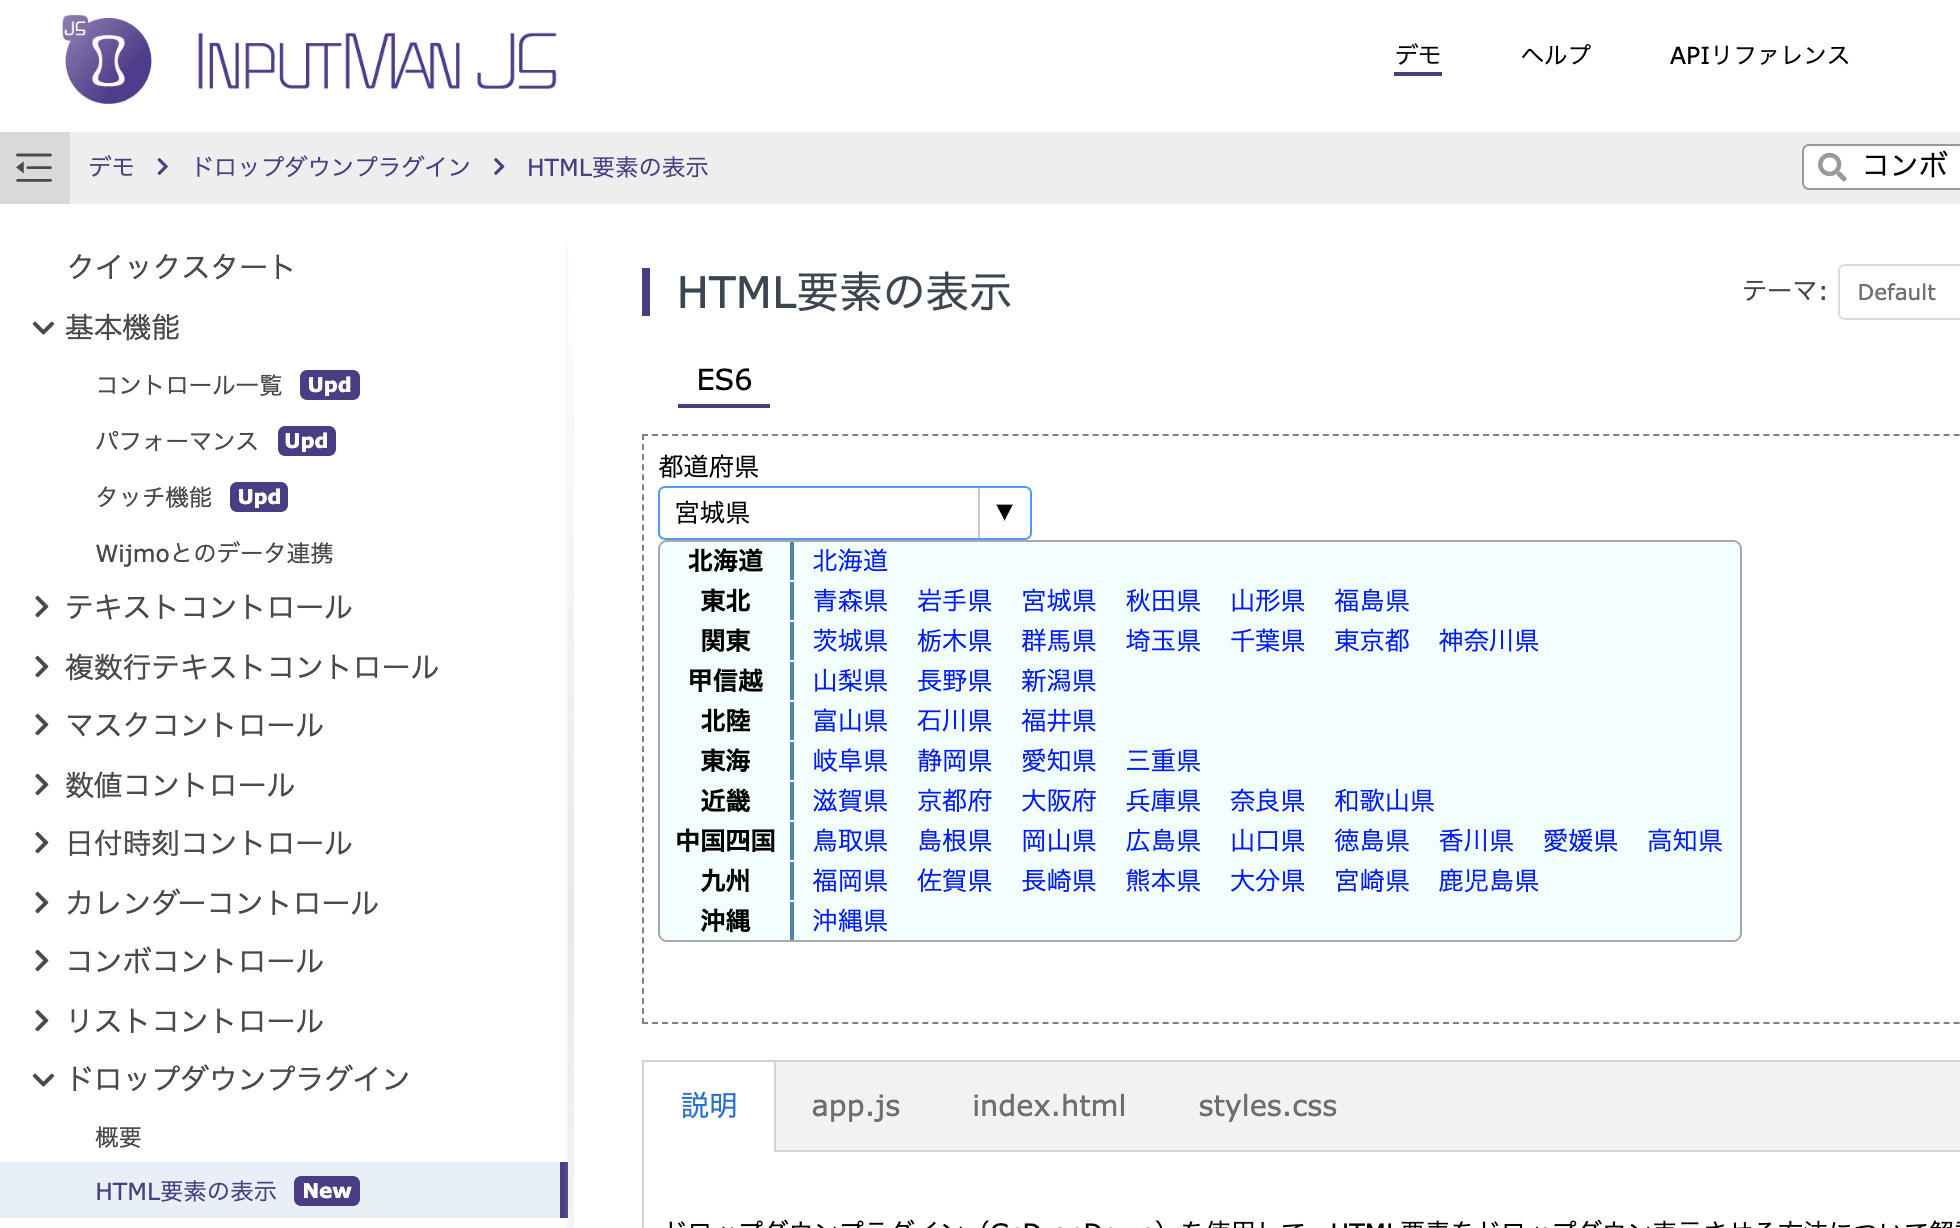Select 神奈川県 from the dropdown

coord(1489,641)
